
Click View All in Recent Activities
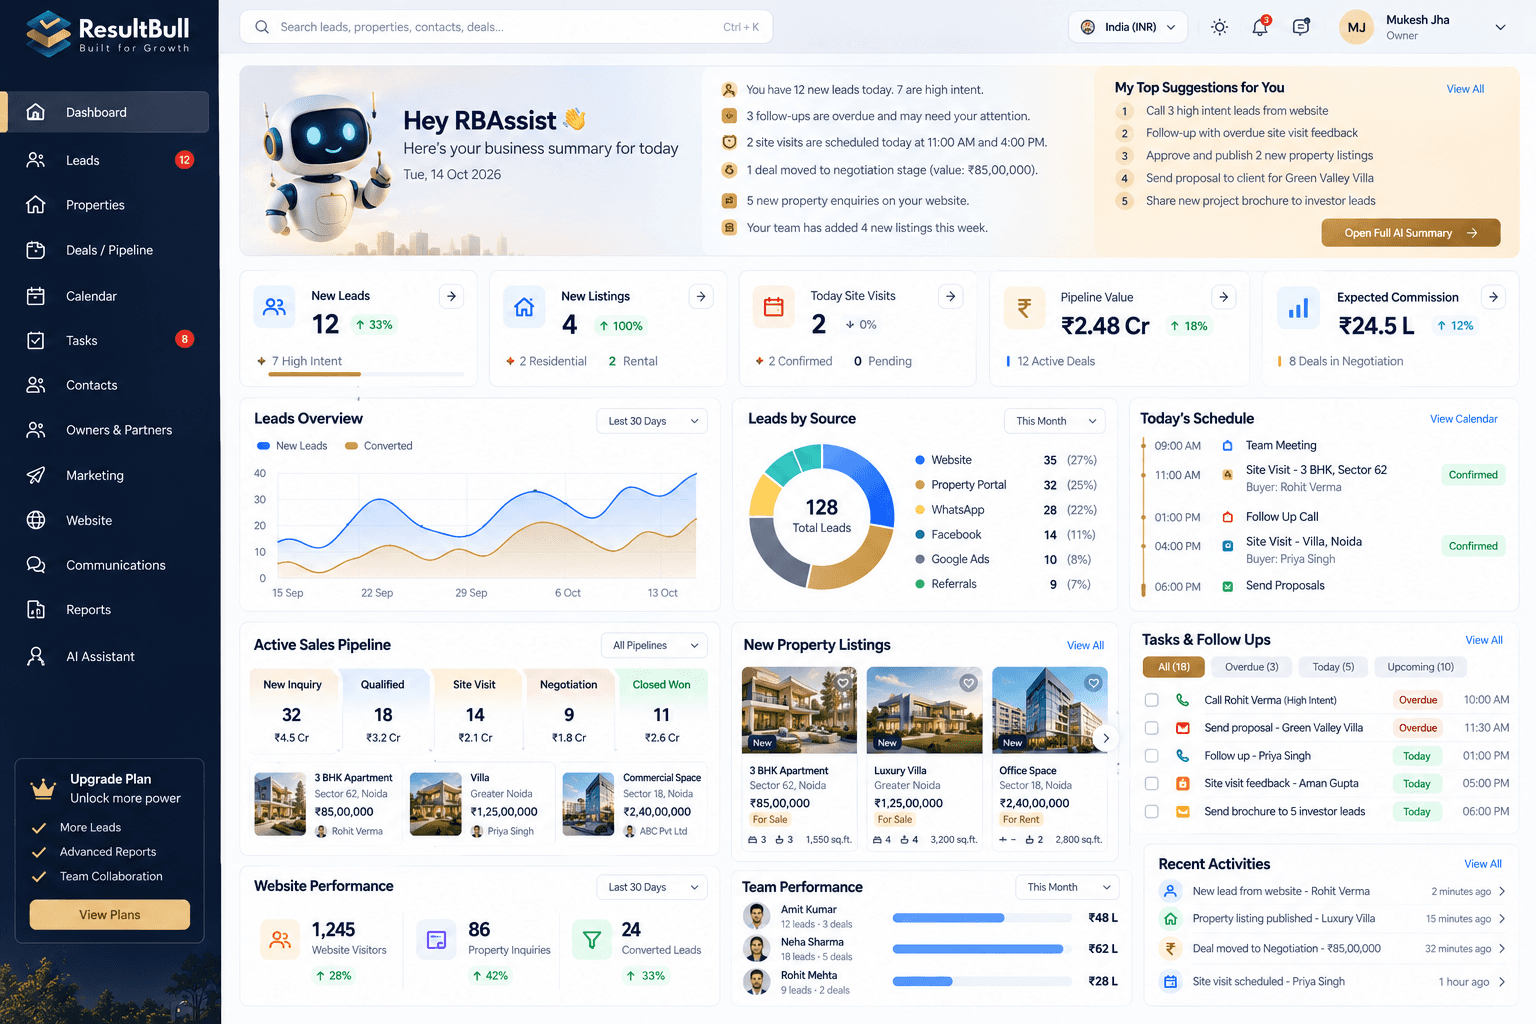[x=1483, y=864]
